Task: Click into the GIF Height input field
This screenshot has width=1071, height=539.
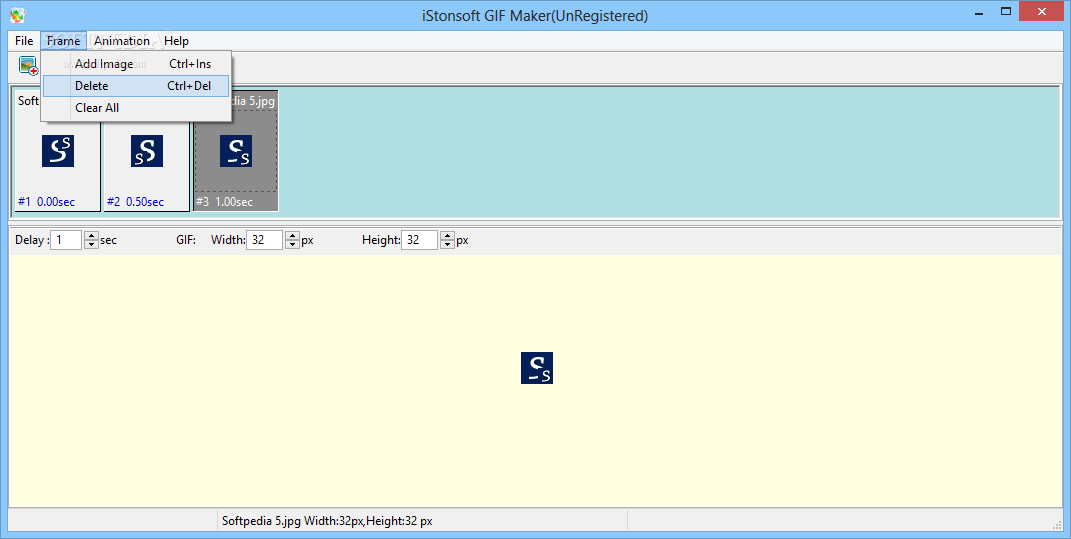Action: 419,240
